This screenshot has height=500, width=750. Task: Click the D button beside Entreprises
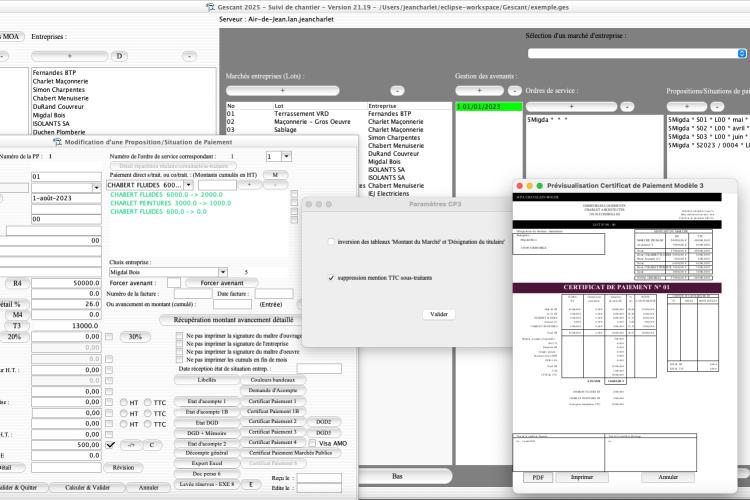pyautogui.click(x=119, y=56)
